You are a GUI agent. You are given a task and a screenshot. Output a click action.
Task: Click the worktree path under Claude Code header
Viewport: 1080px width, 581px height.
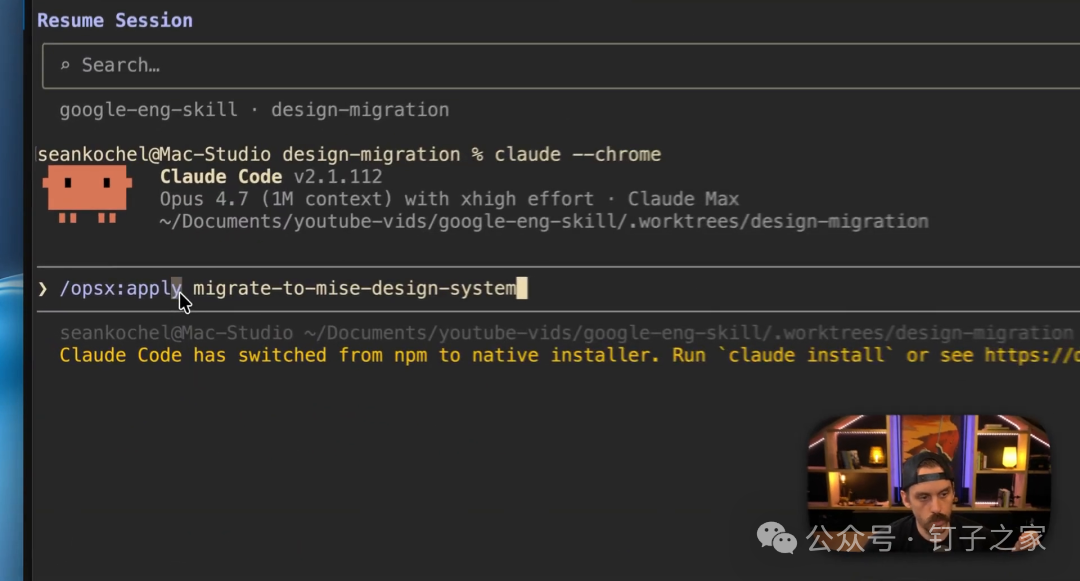(x=544, y=222)
